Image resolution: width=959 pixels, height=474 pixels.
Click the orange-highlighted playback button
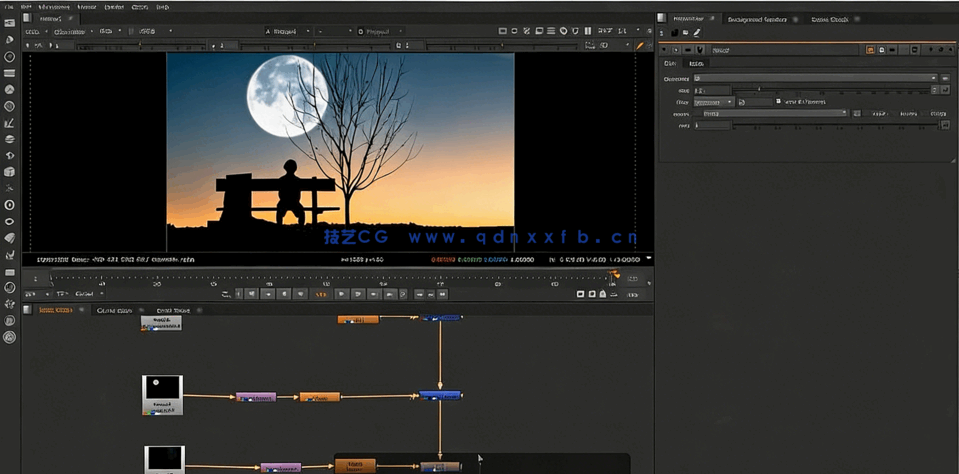coord(322,294)
